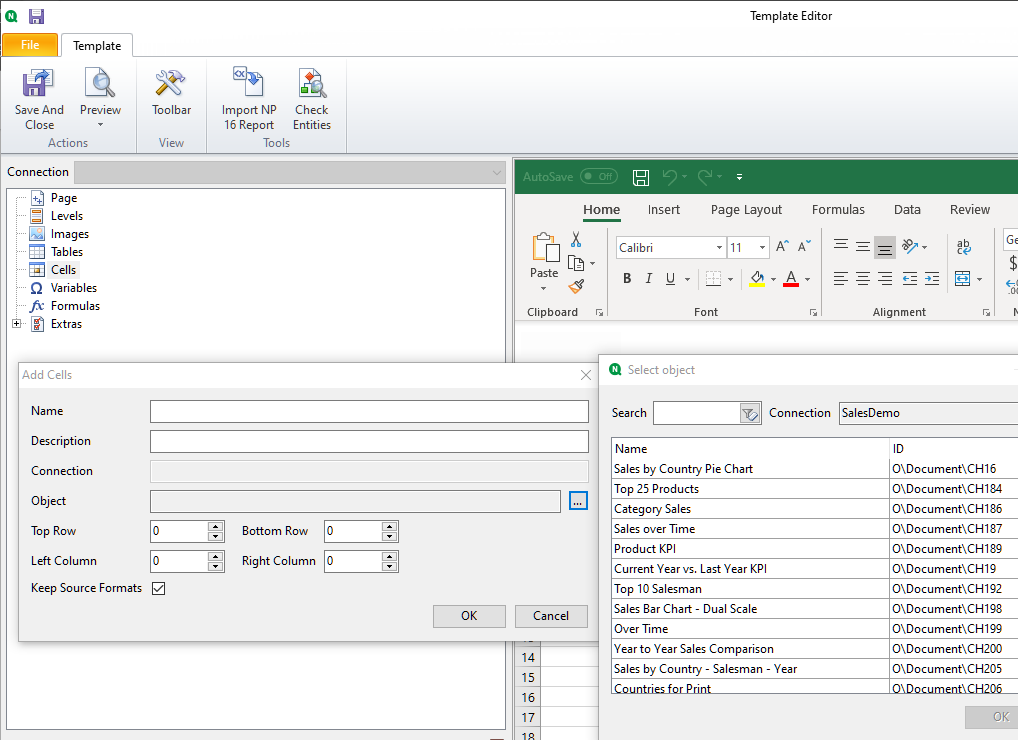This screenshot has height=740, width=1018.
Task: Cancel the Add Cells dialog
Action: pyautogui.click(x=551, y=616)
